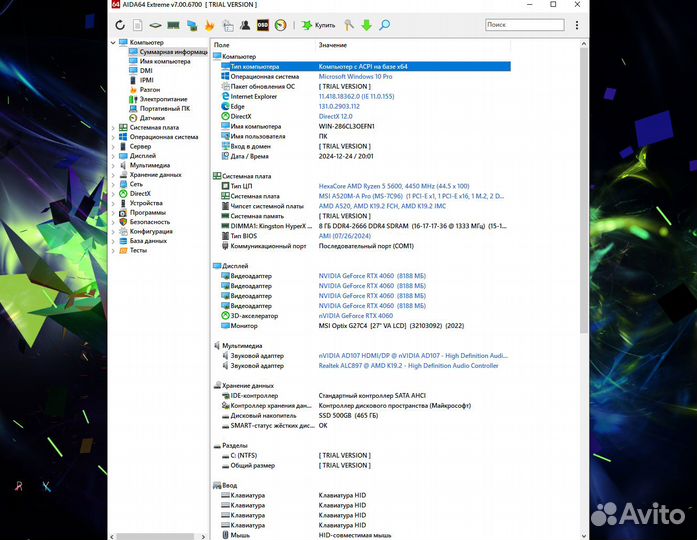
Task: Open Электропитание in the tree
Action: [x=158, y=99]
